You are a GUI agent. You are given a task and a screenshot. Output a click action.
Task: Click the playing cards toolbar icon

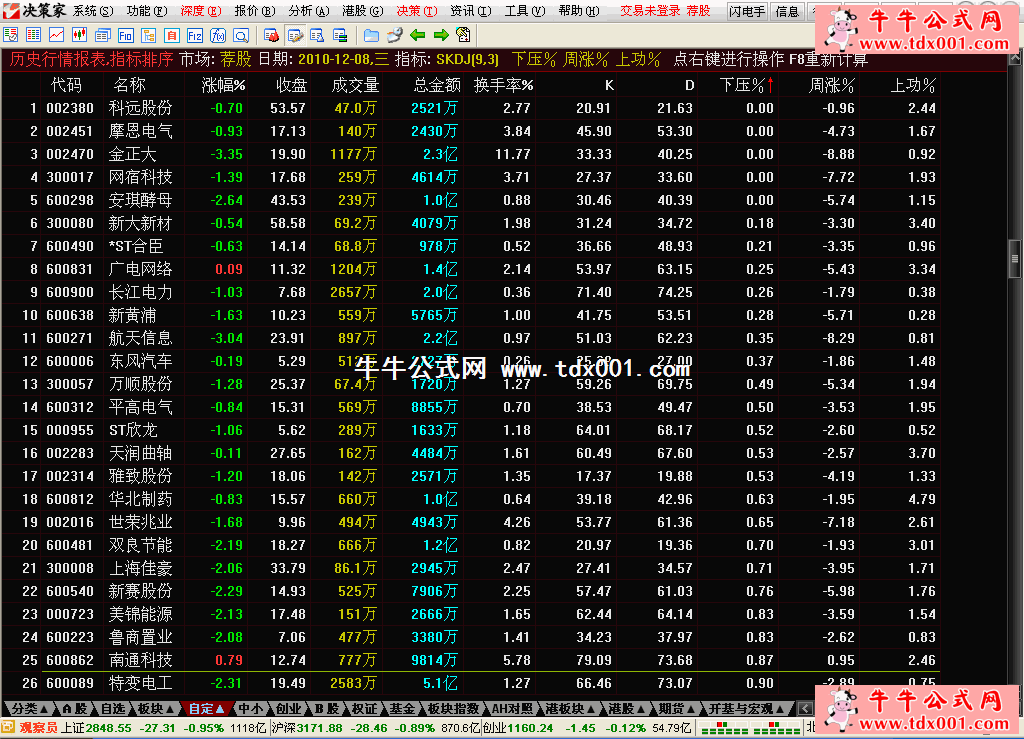coord(463,35)
